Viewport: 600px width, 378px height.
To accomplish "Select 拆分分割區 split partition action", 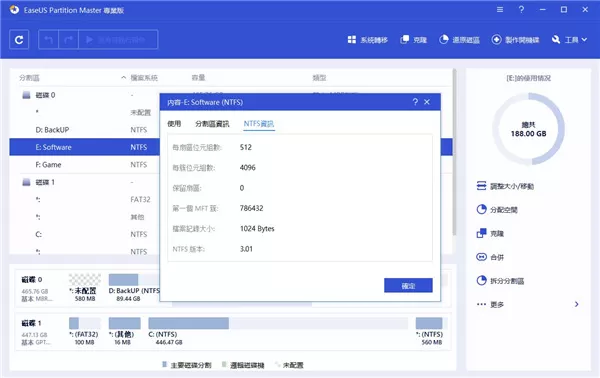I will 500,281.
